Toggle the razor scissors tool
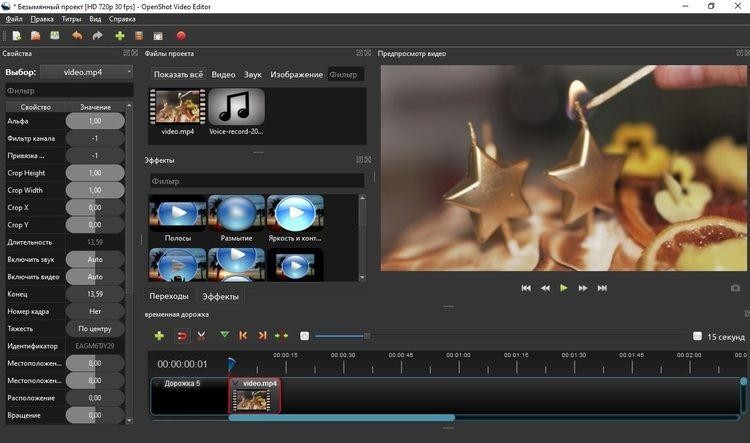The image size is (750, 443). 201,336
